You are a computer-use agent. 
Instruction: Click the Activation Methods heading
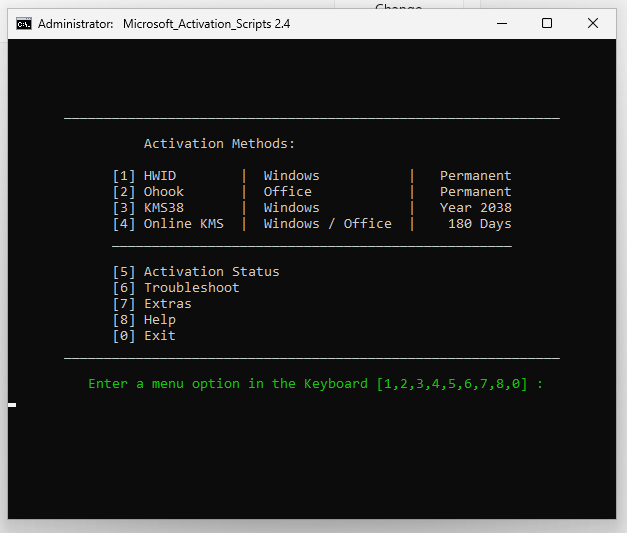point(219,144)
